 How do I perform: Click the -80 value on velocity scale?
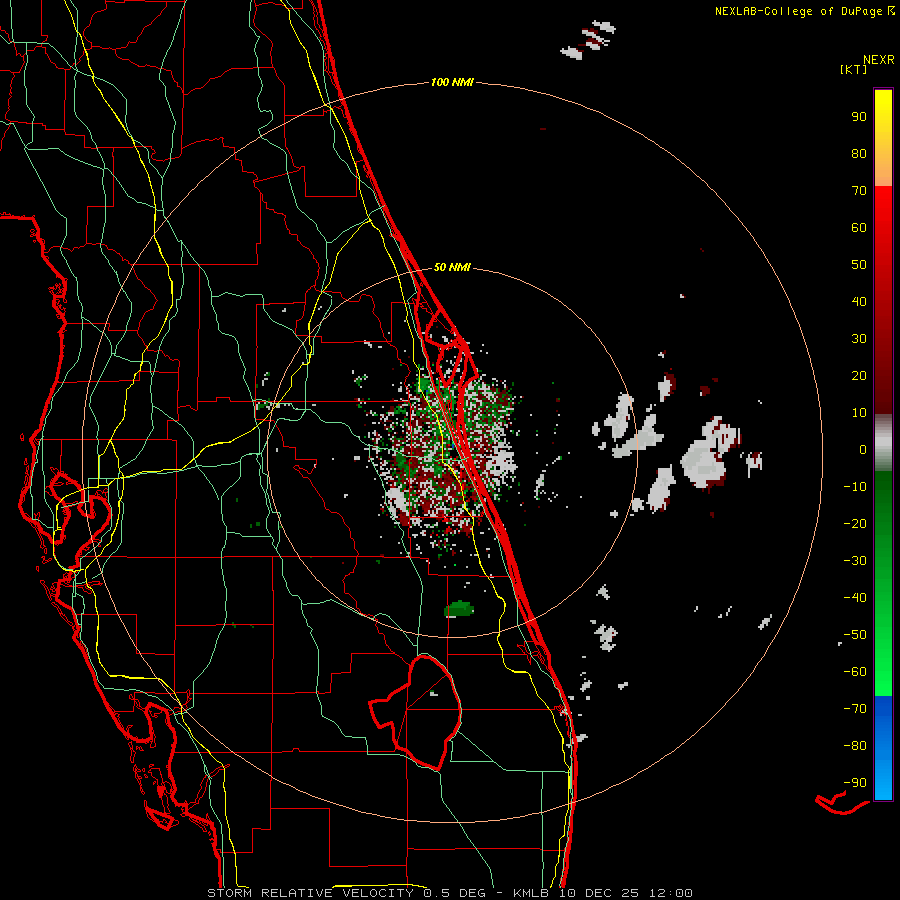pos(855,746)
